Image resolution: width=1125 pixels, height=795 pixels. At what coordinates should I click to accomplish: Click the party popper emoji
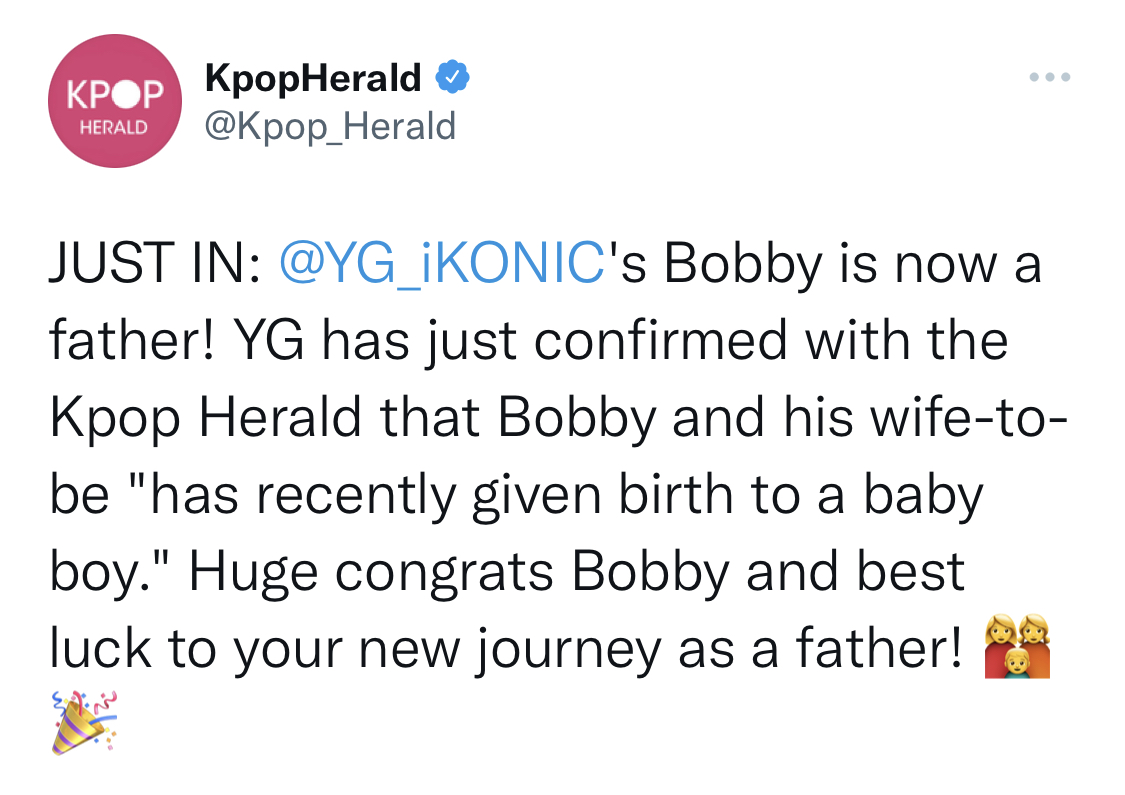84,723
